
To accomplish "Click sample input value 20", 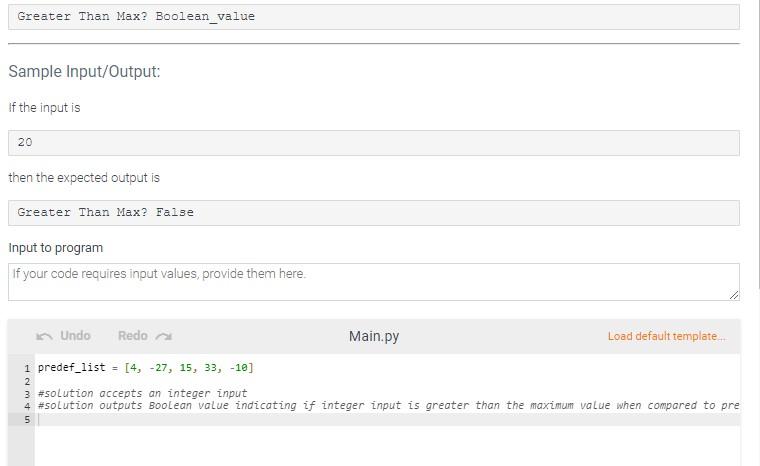I will (x=25, y=143).
